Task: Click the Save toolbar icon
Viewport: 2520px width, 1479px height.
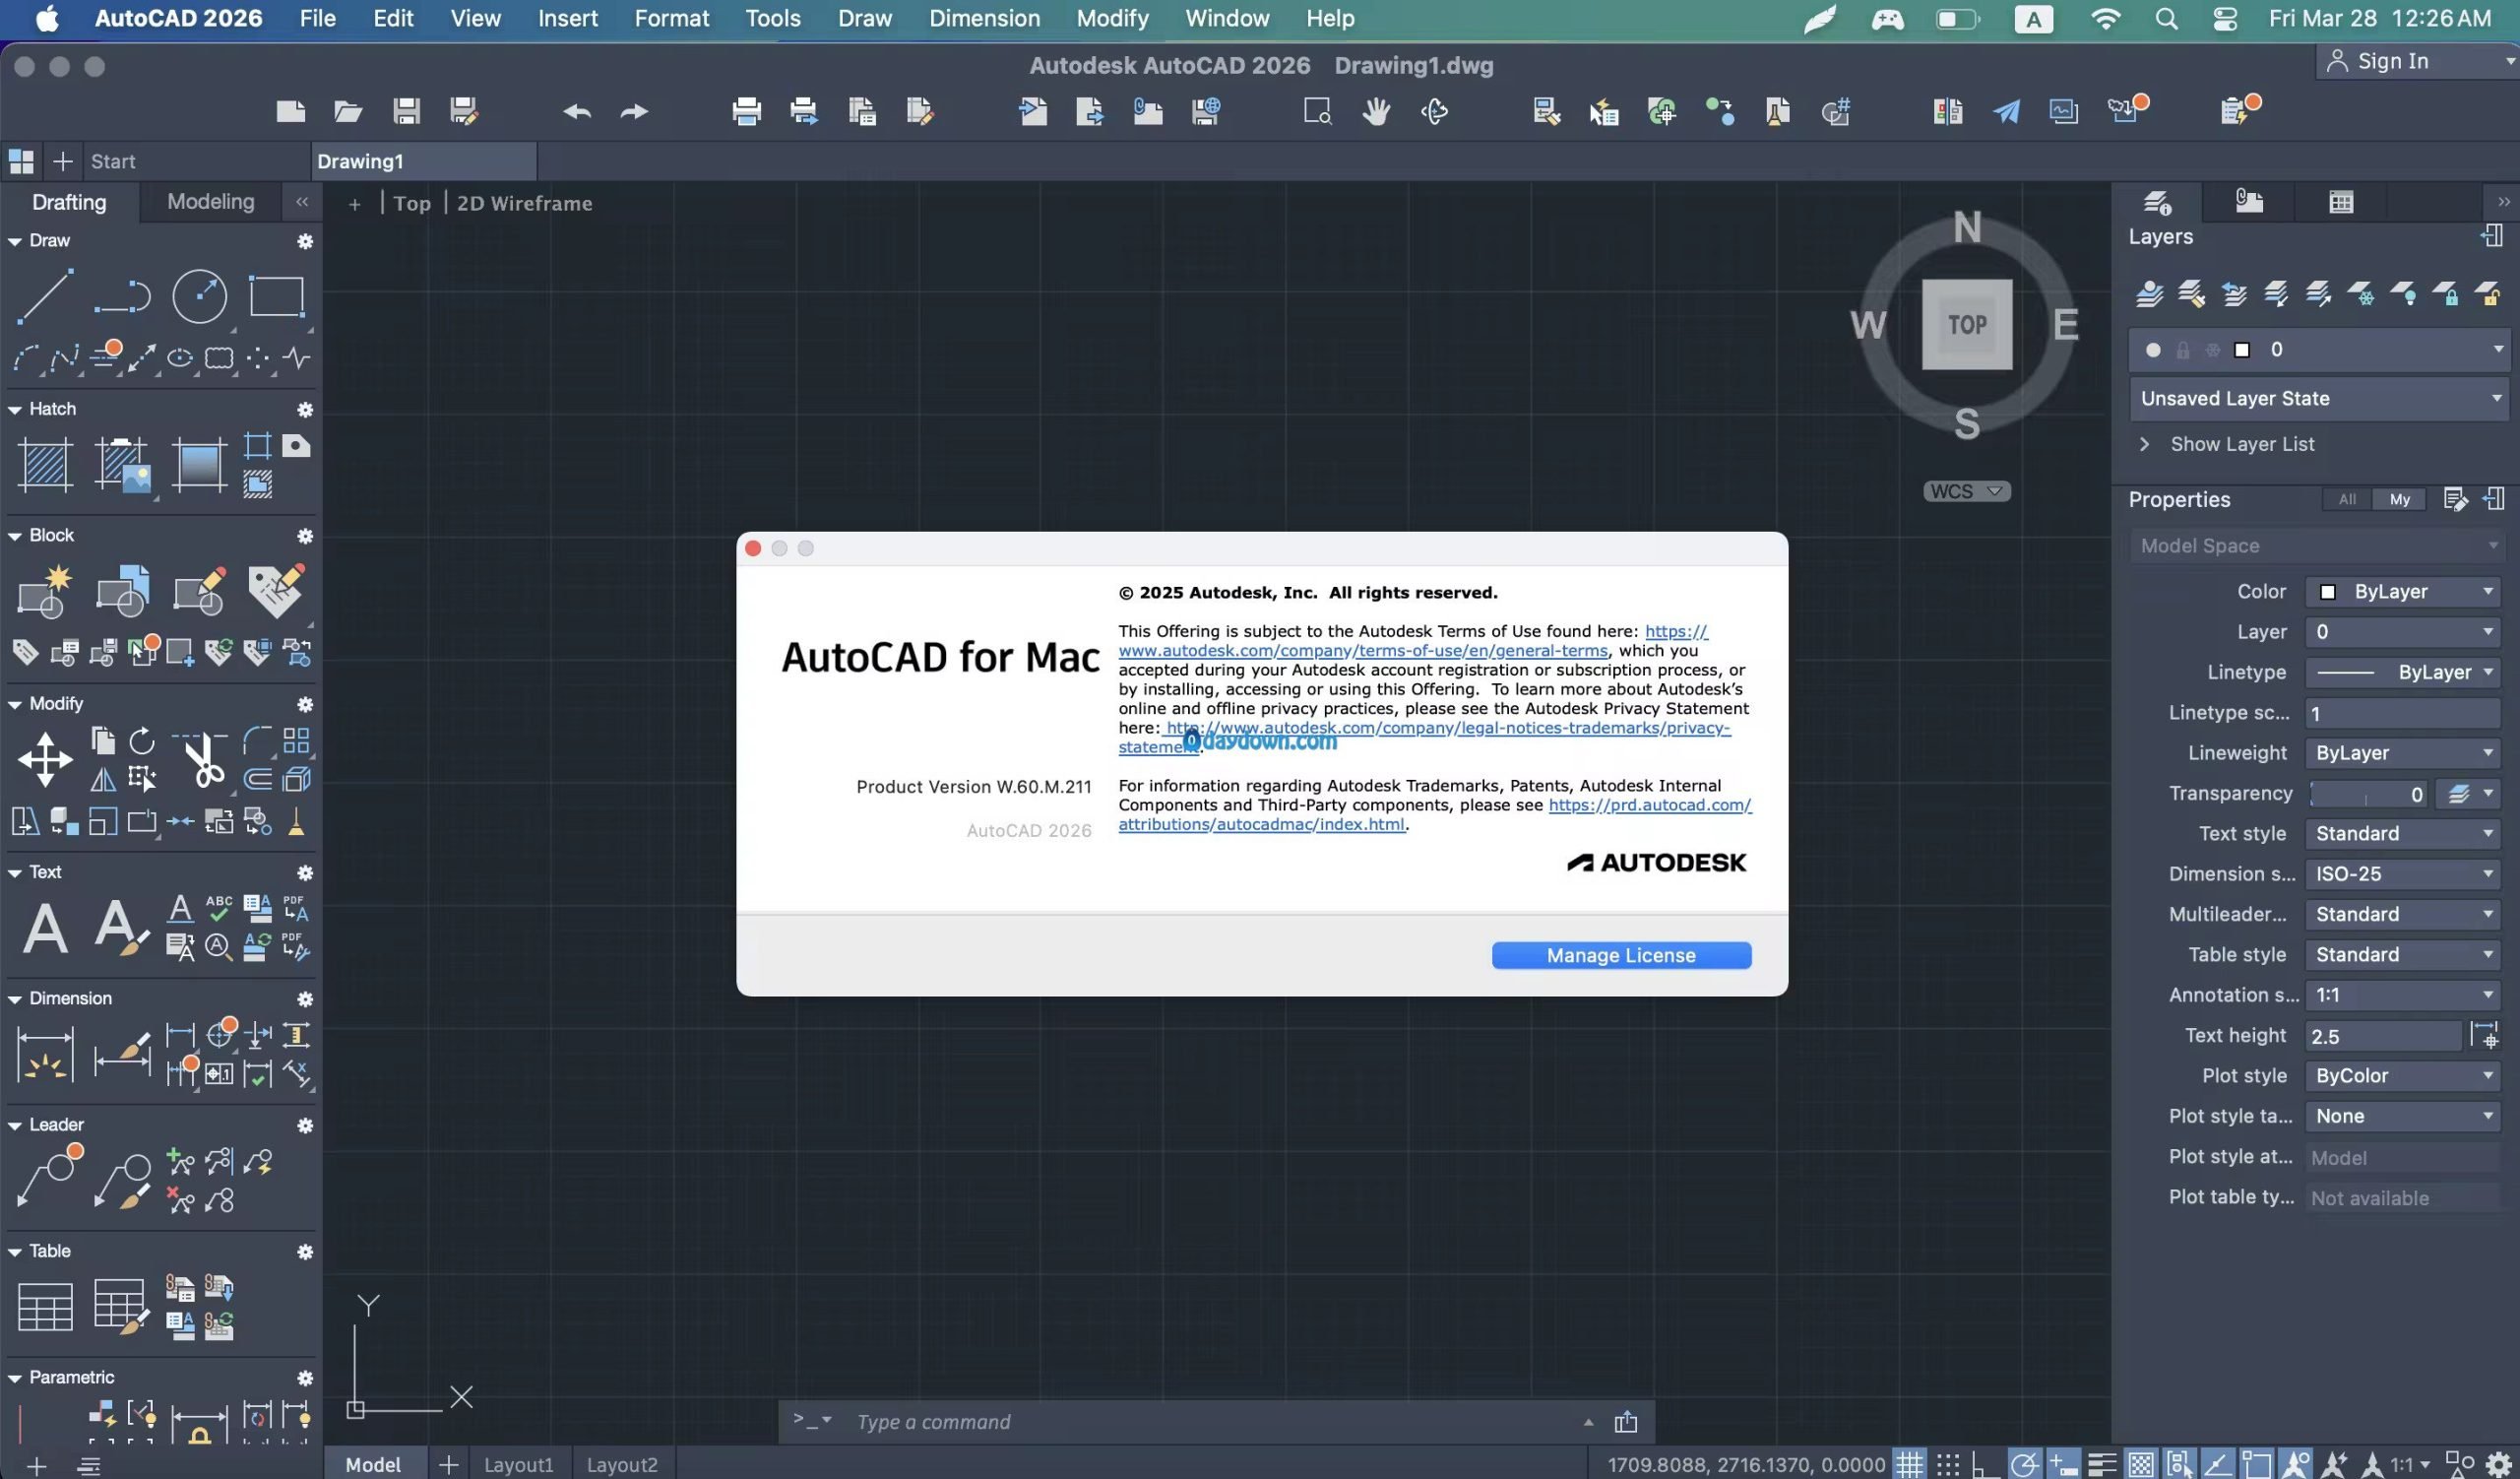Action: (x=406, y=111)
